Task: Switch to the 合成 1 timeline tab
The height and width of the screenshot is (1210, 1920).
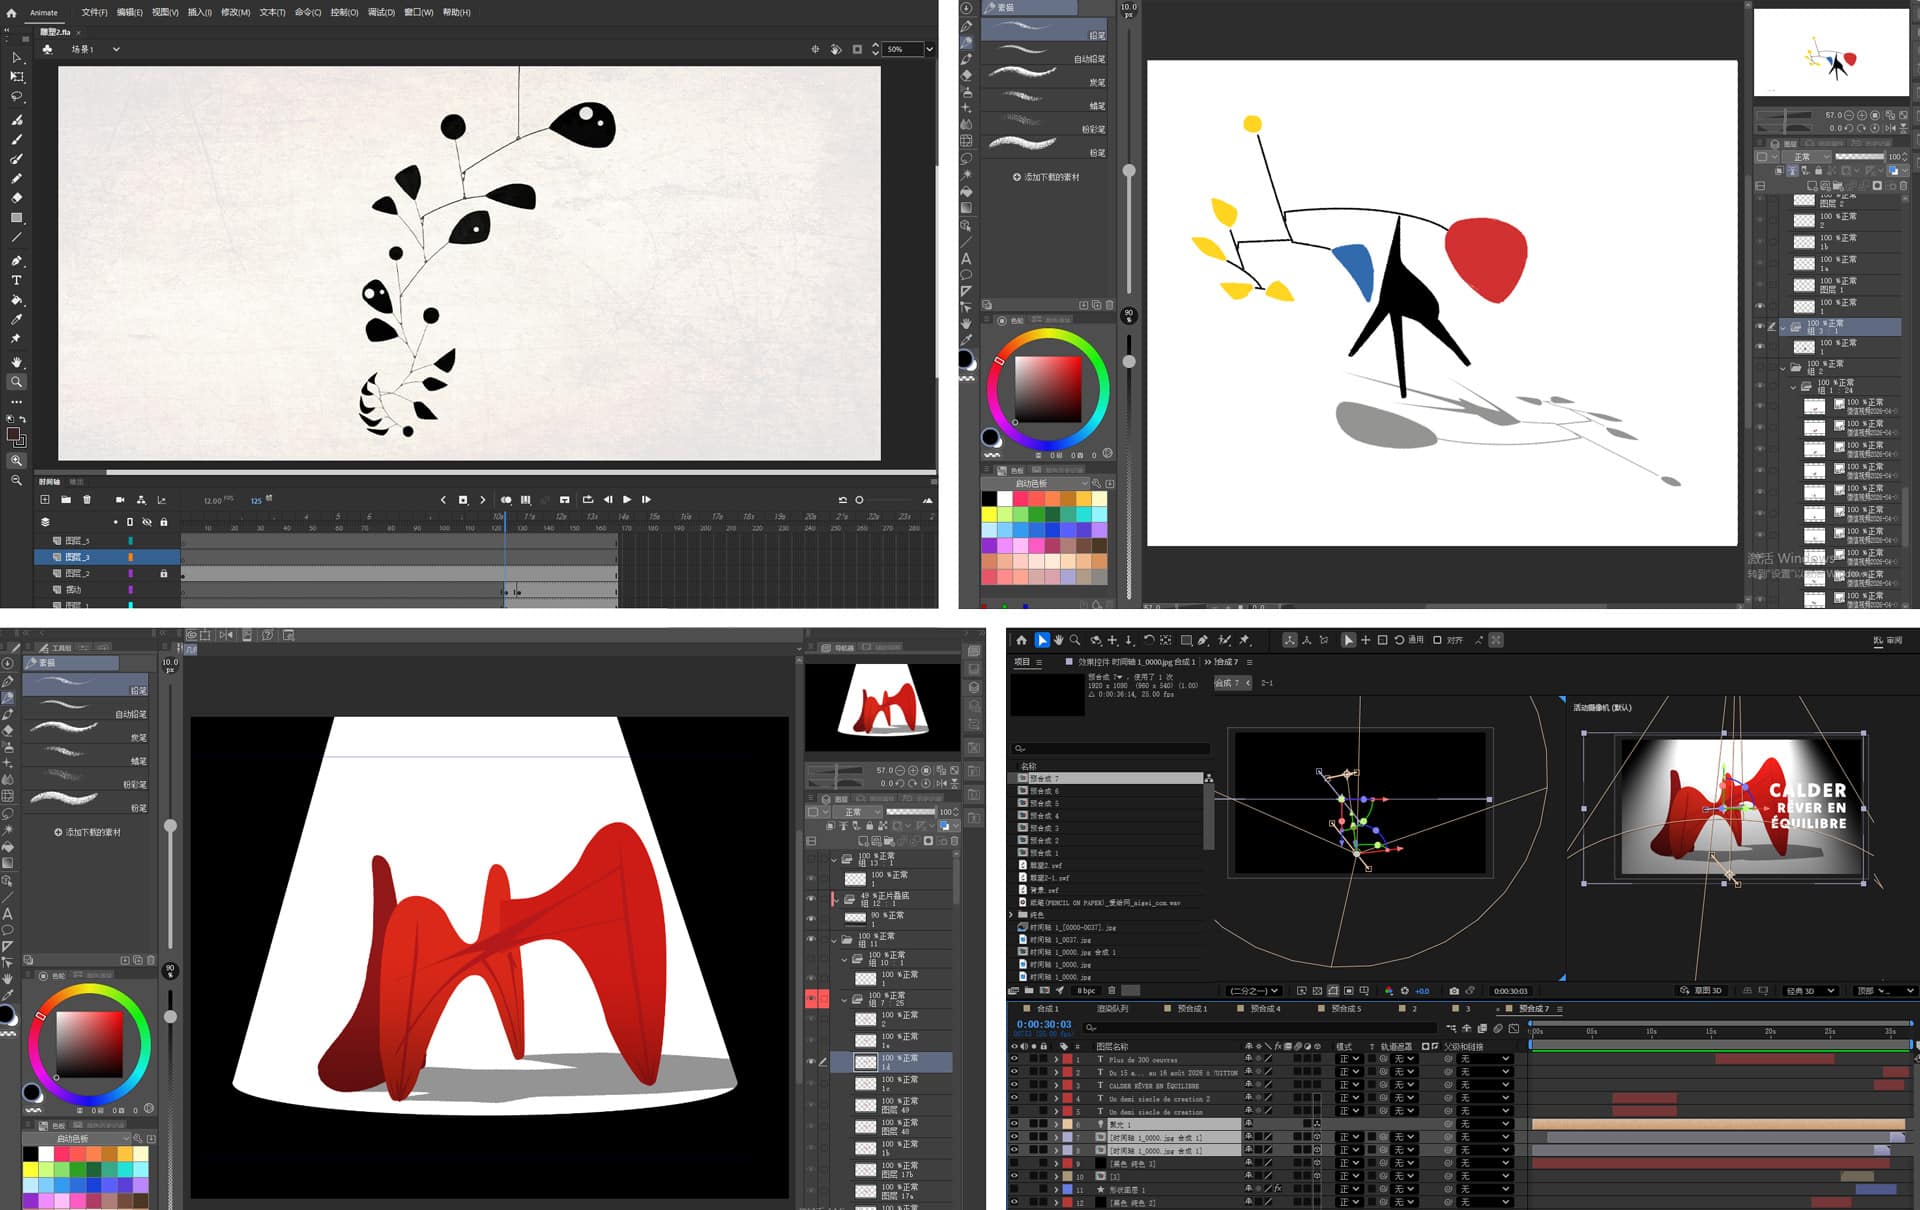Action: click(x=1047, y=1009)
